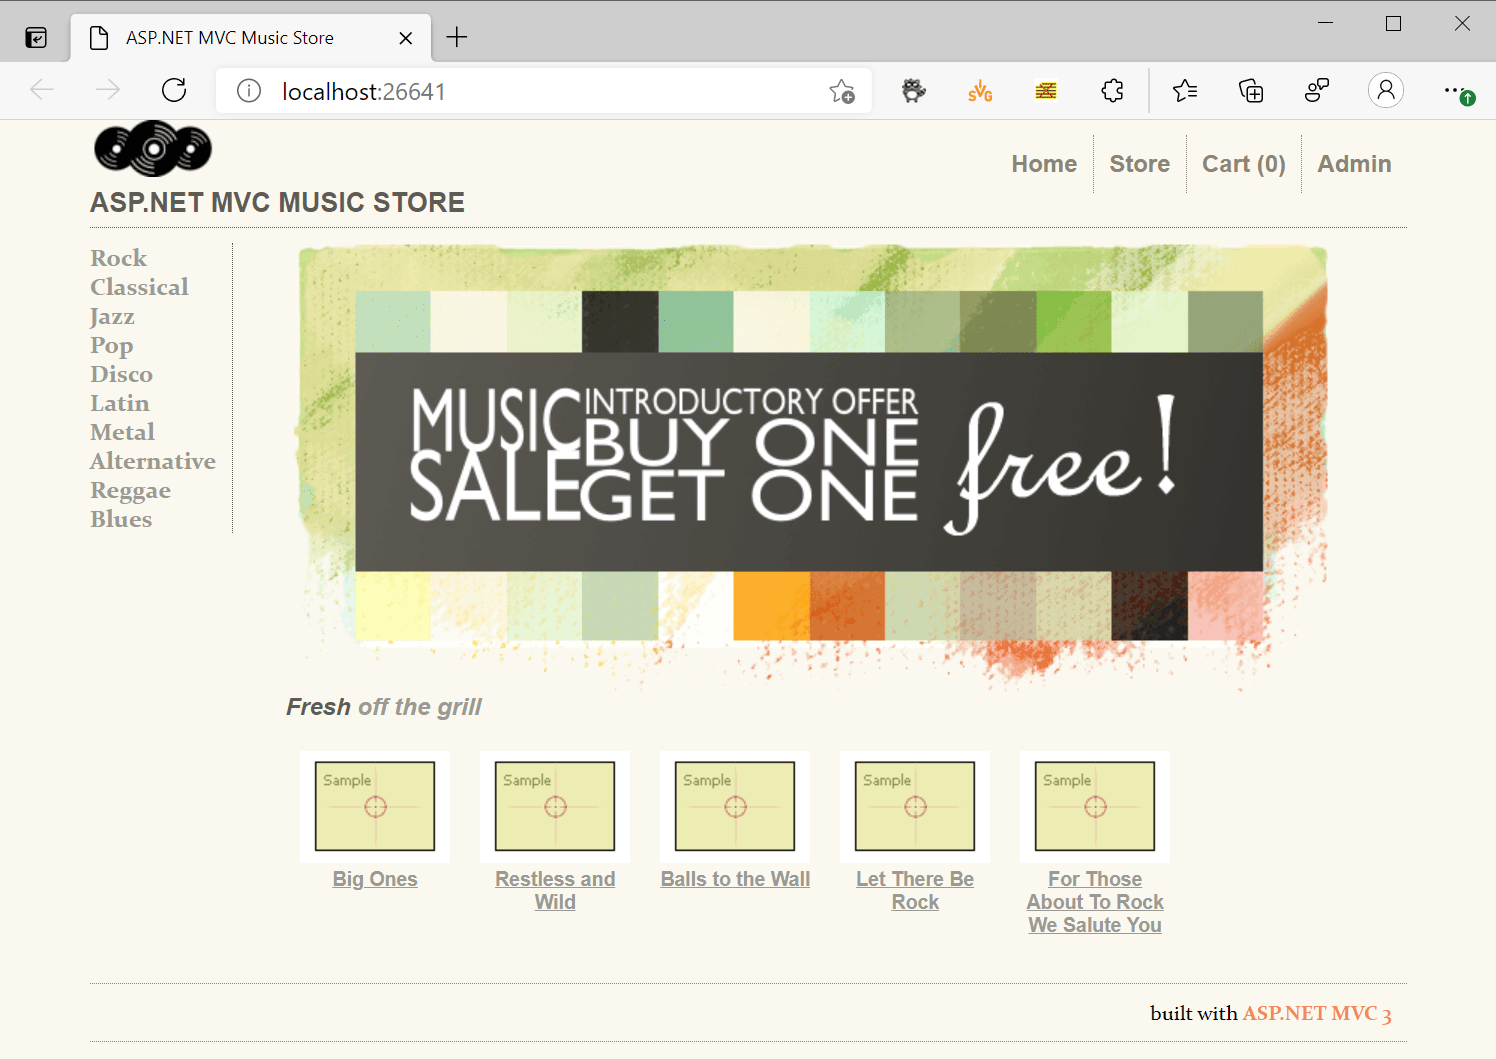Click the Let There Be Rock thumbnail
1496x1059 pixels.
pos(915,807)
